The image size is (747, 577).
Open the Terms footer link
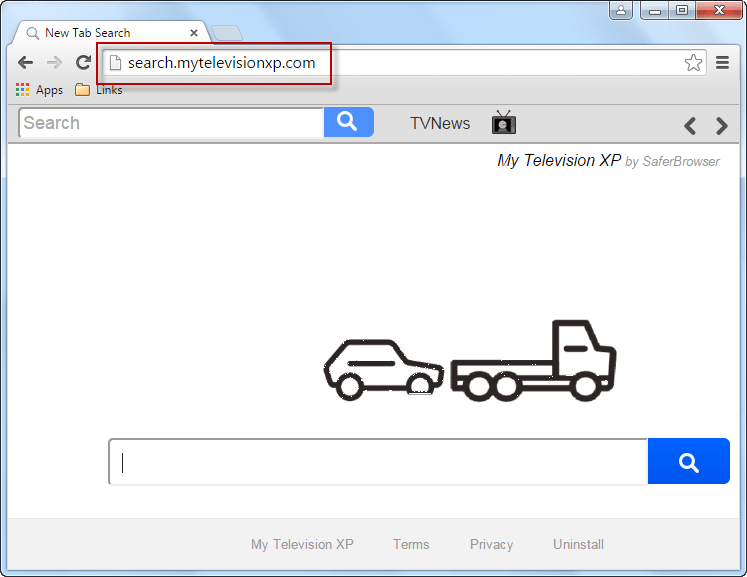click(411, 544)
